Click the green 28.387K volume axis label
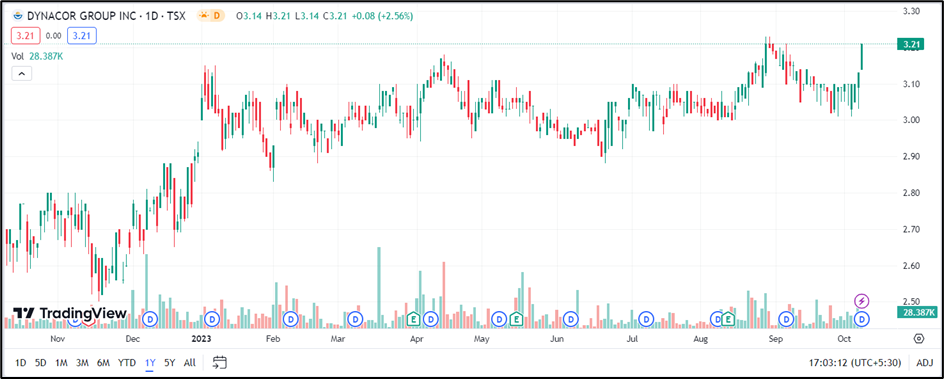The height and width of the screenshot is (379, 944). tap(917, 312)
